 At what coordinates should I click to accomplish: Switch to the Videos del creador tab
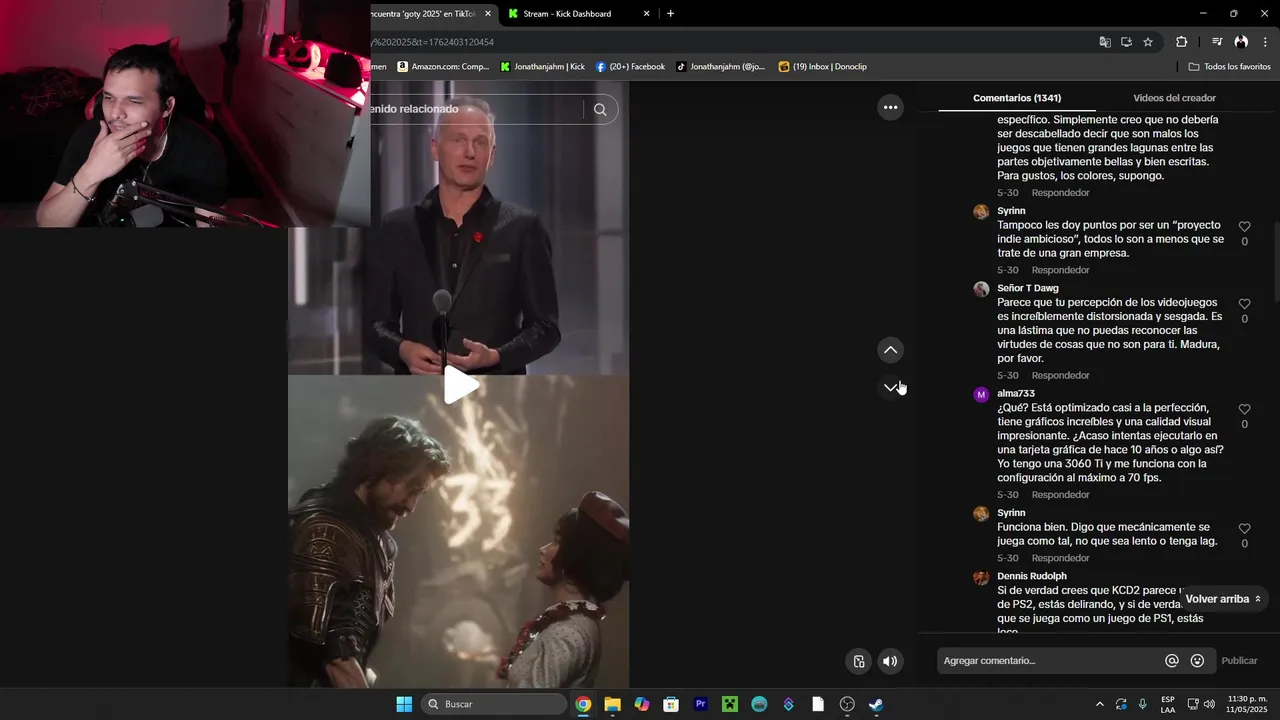(1174, 98)
